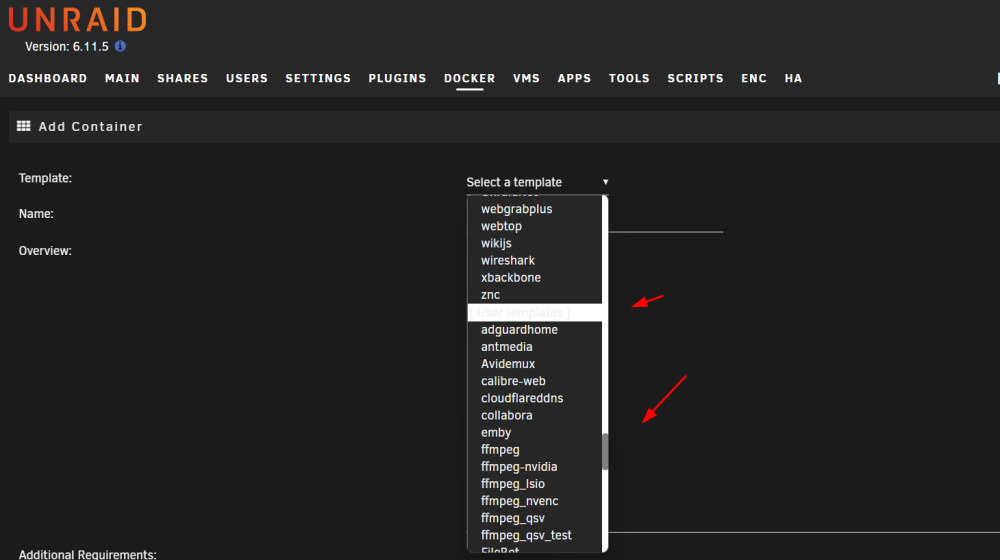The height and width of the screenshot is (560, 1000).
Task: Select the Docker tab
Action: (469, 78)
